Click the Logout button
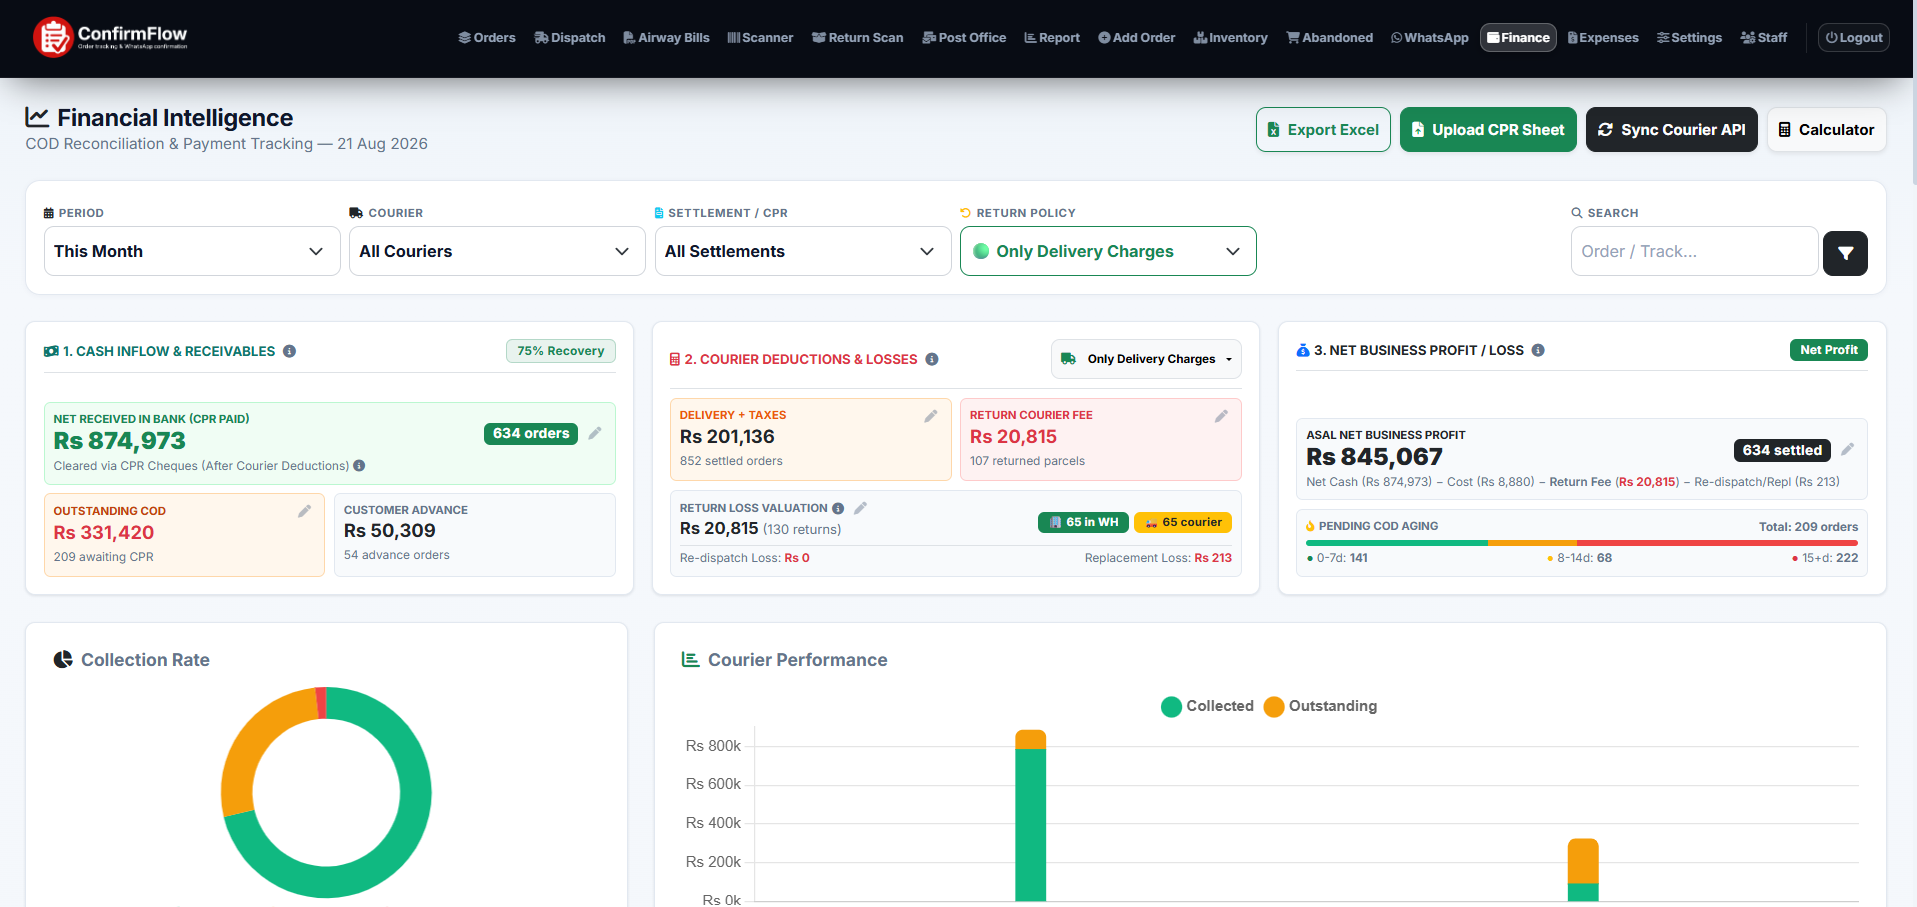Image resolution: width=1917 pixels, height=907 pixels. (1853, 38)
